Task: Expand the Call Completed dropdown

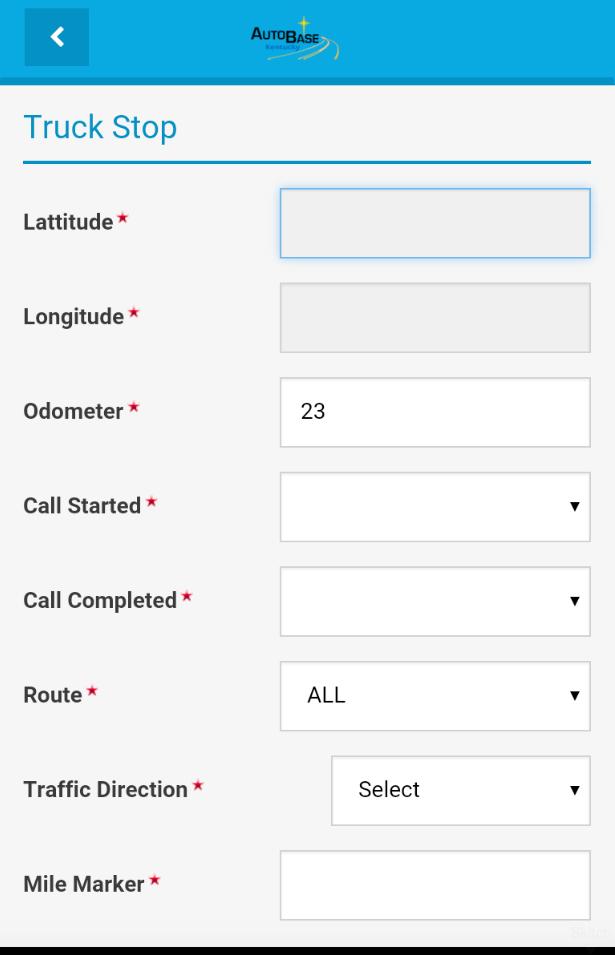Action: pyautogui.click(x=435, y=601)
